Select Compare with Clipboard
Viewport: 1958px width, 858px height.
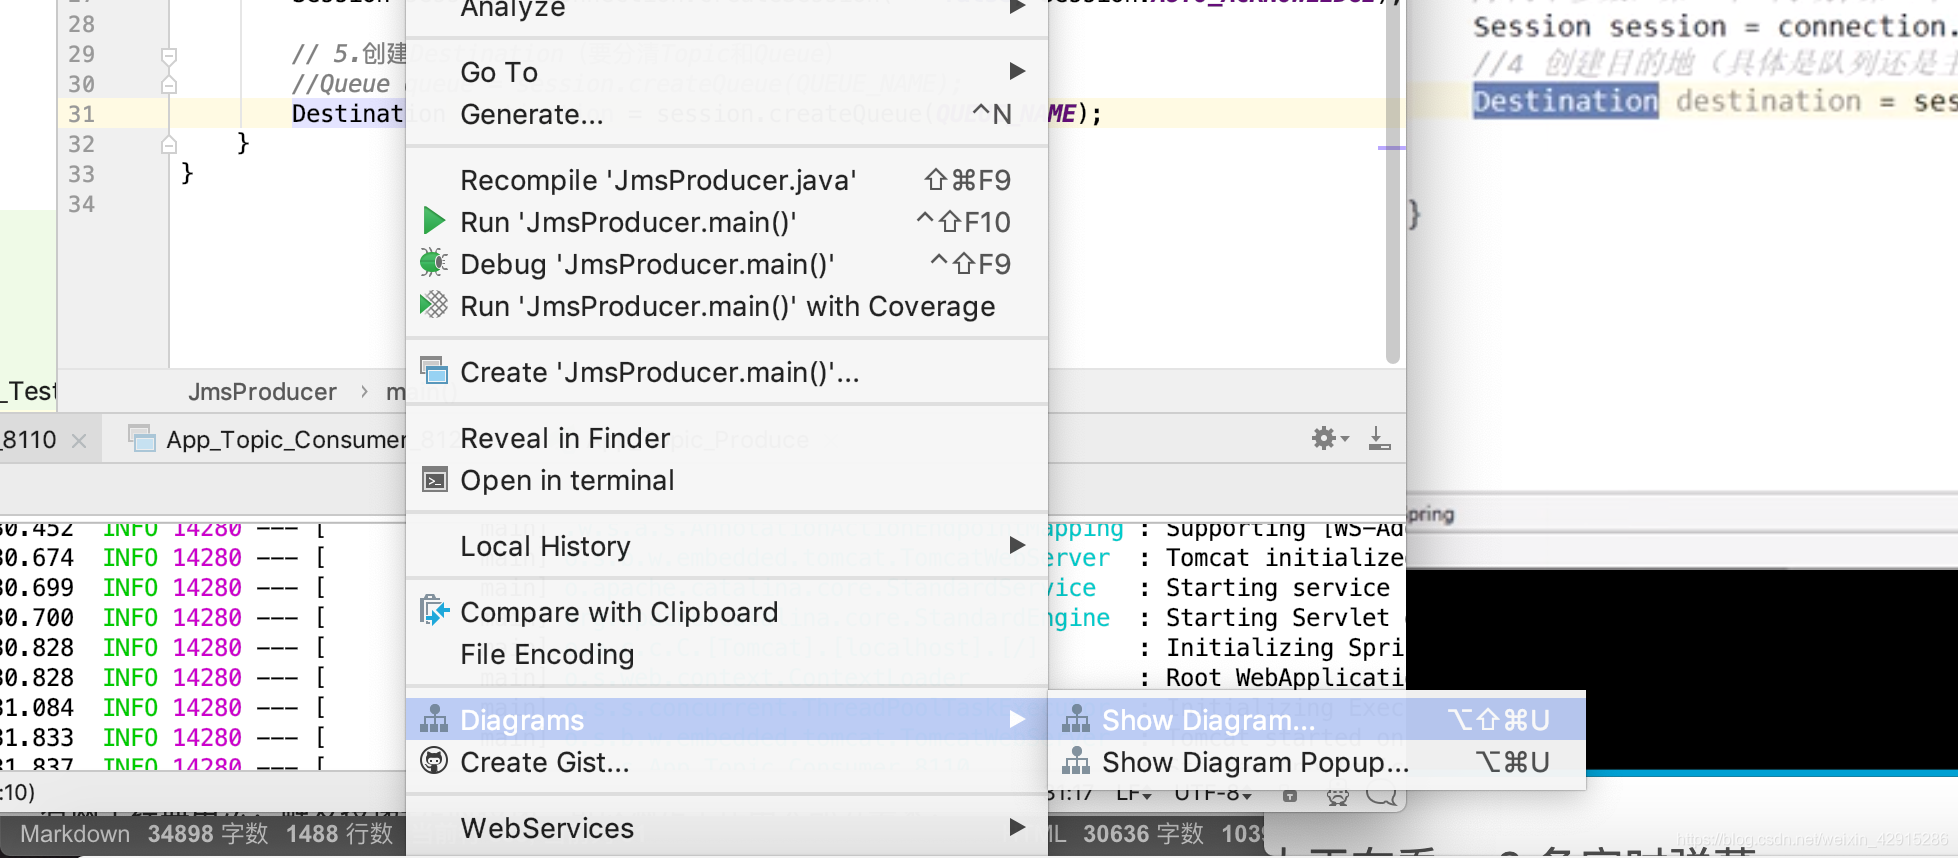[x=727, y=612]
